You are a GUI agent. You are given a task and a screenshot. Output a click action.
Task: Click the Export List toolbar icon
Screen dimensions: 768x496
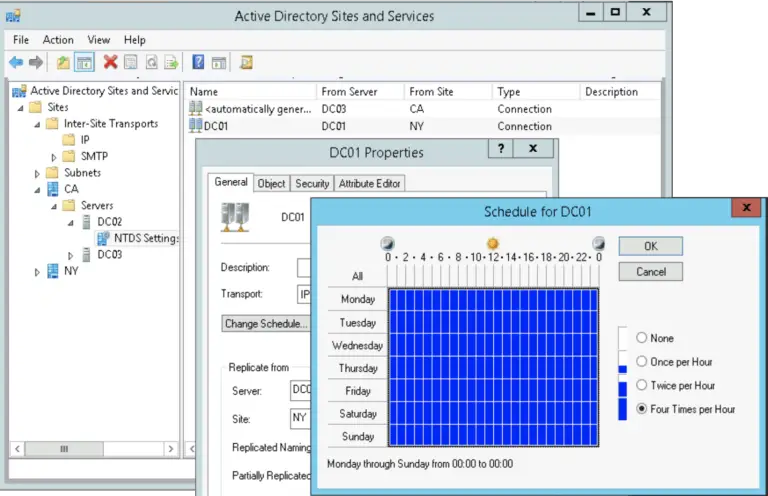click(171, 63)
